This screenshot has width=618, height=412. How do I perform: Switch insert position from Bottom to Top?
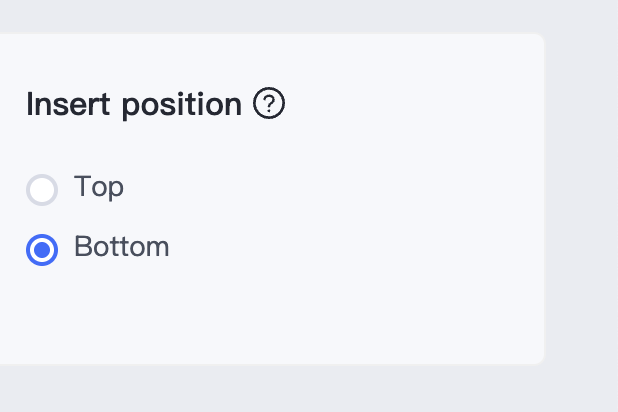[42, 190]
